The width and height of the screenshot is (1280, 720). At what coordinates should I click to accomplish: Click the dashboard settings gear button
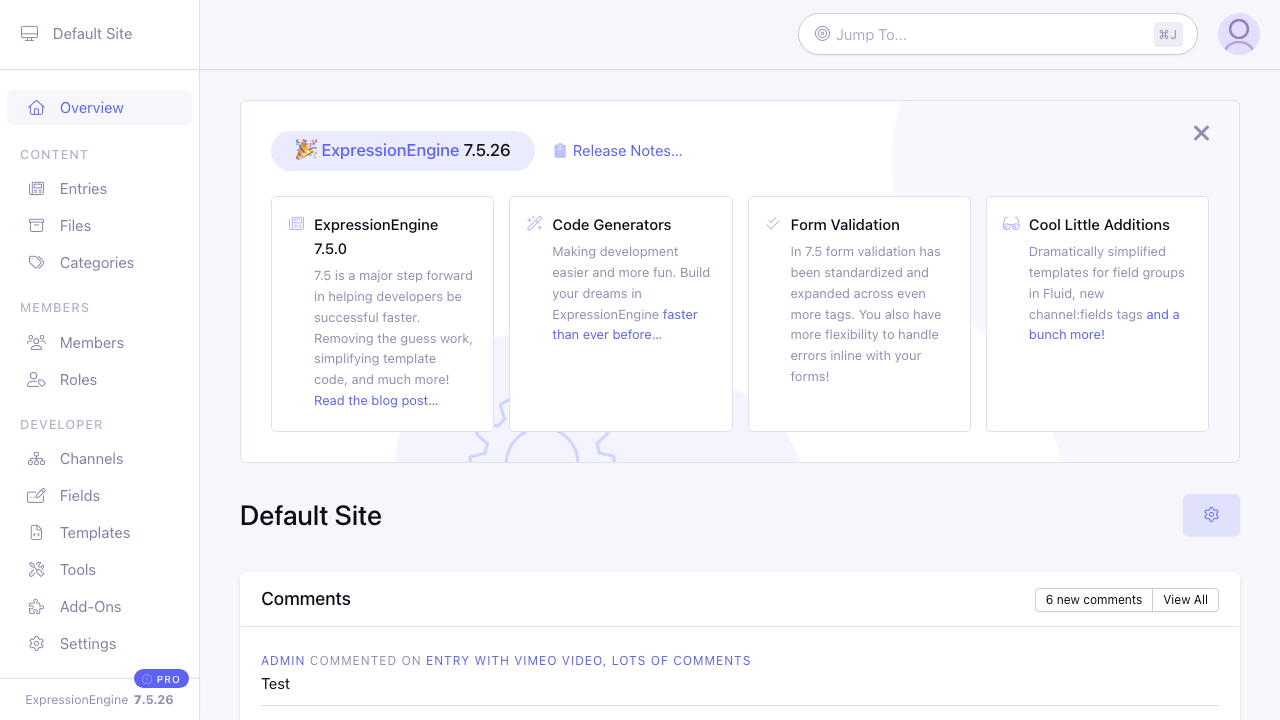1211,515
